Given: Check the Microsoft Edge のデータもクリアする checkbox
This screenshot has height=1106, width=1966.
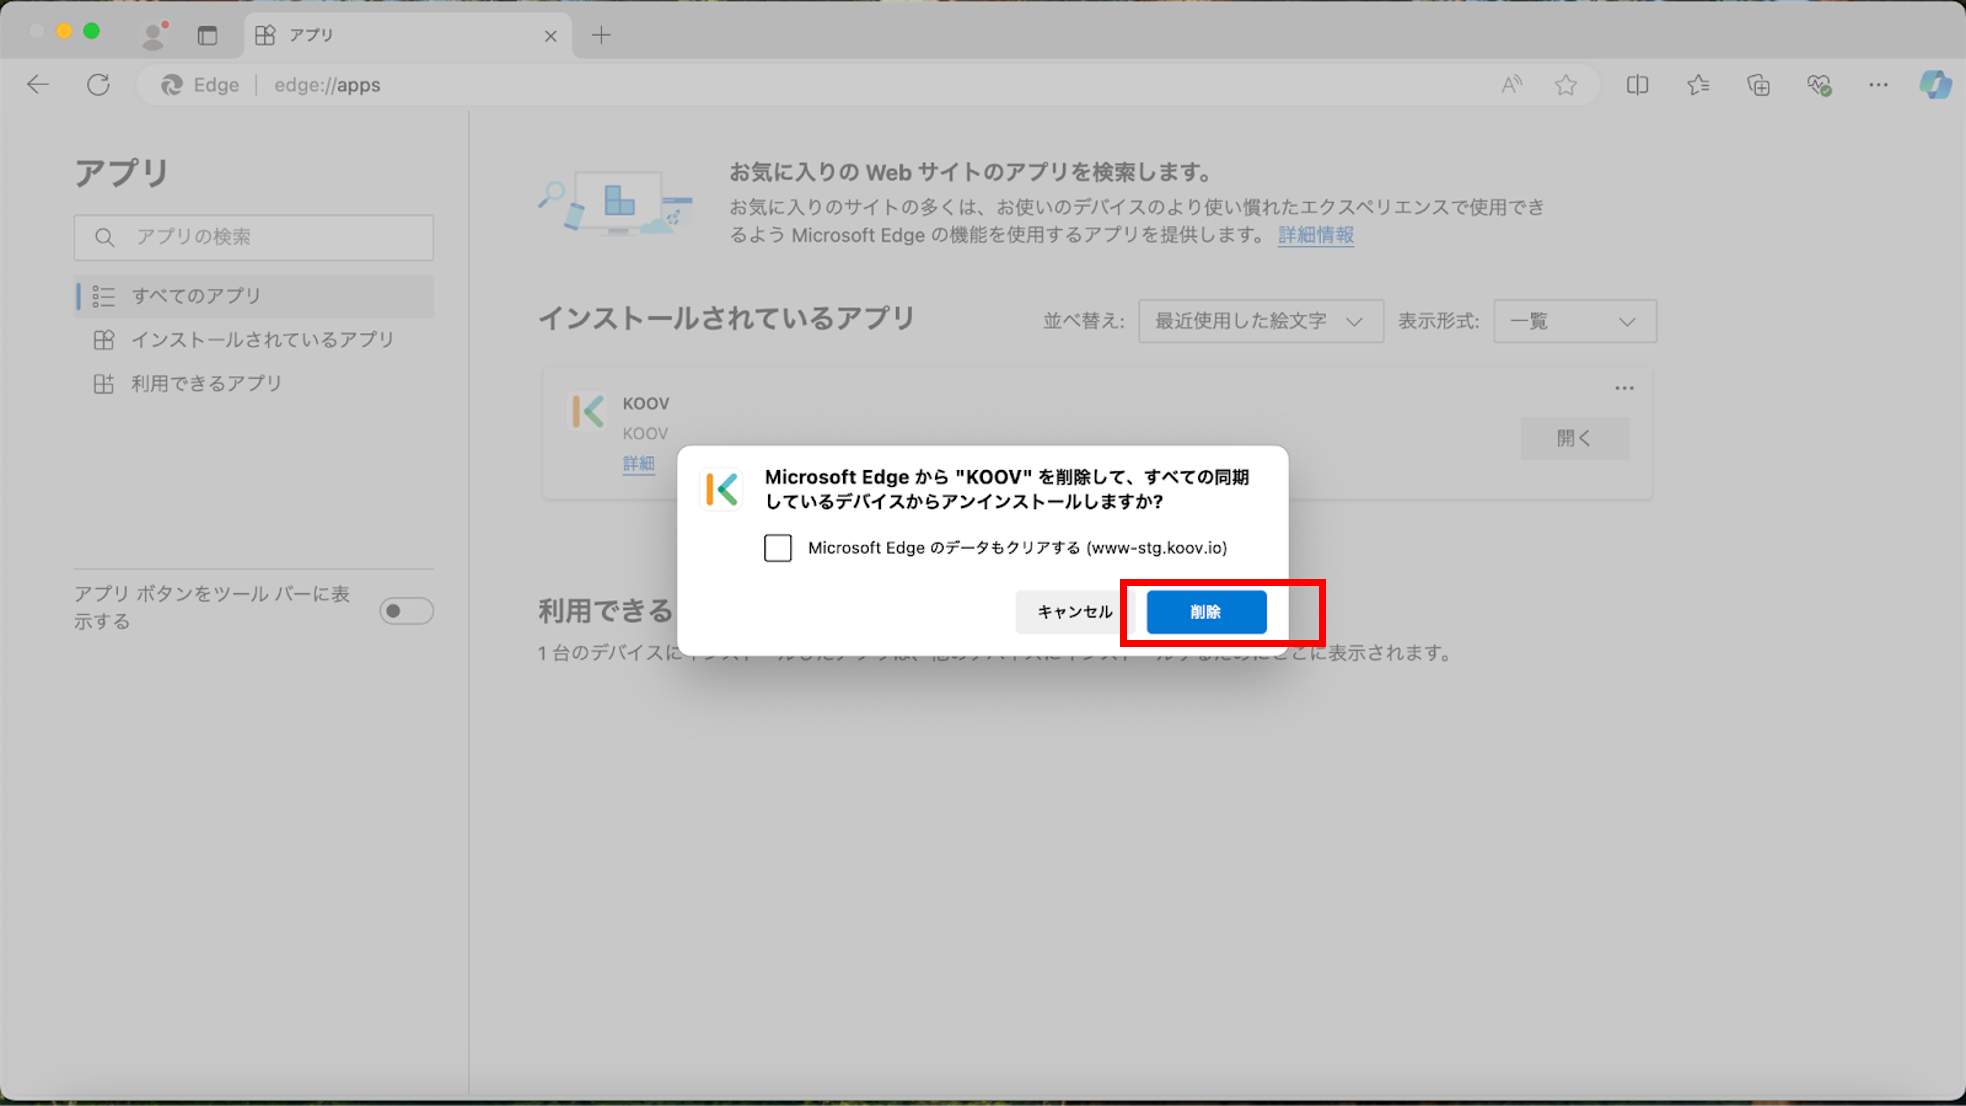Looking at the screenshot, I should point(778,548).
